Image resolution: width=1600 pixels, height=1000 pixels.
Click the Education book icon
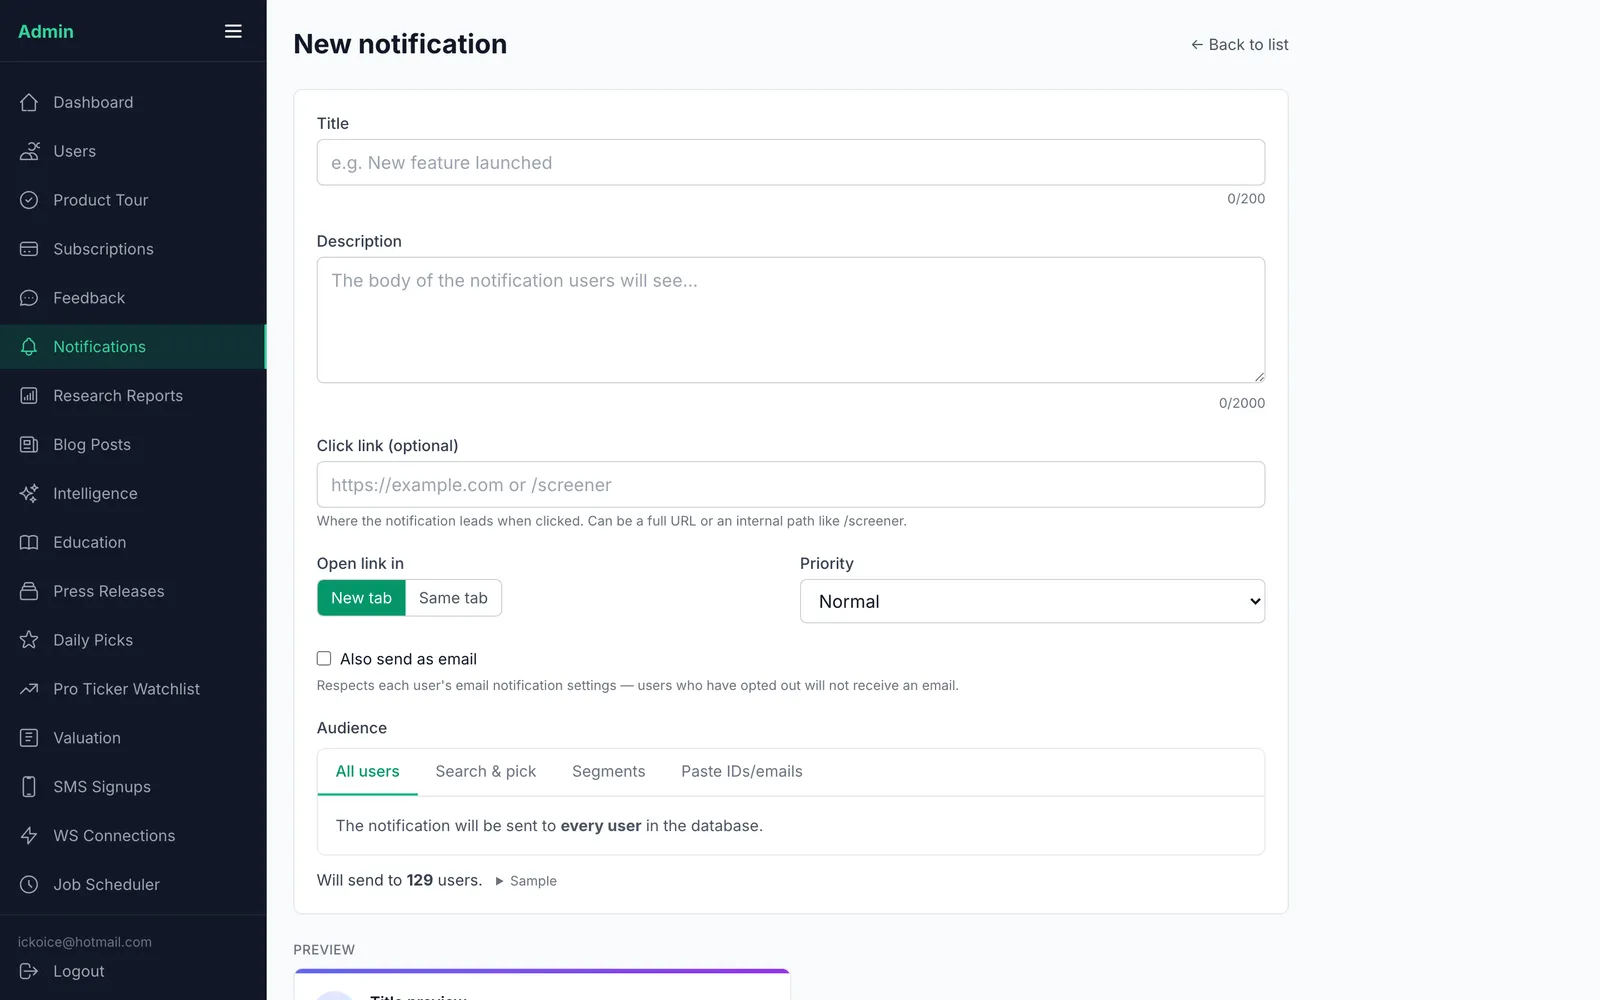(x=29, y=542)
